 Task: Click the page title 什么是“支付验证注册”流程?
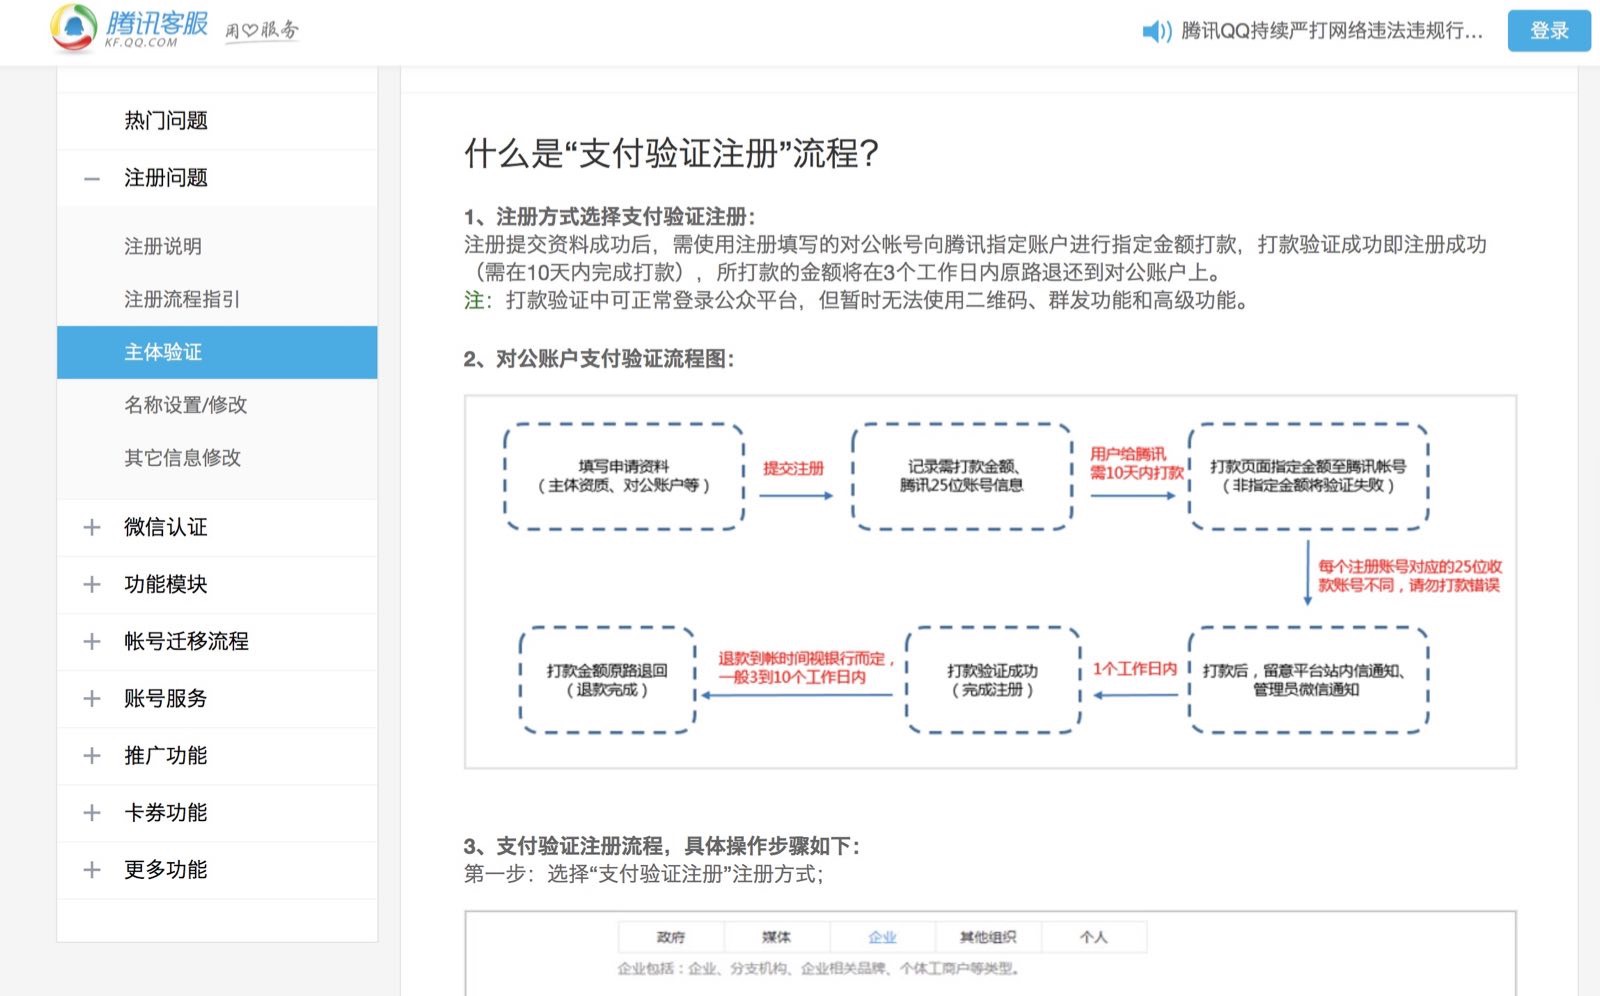point(672,153)
